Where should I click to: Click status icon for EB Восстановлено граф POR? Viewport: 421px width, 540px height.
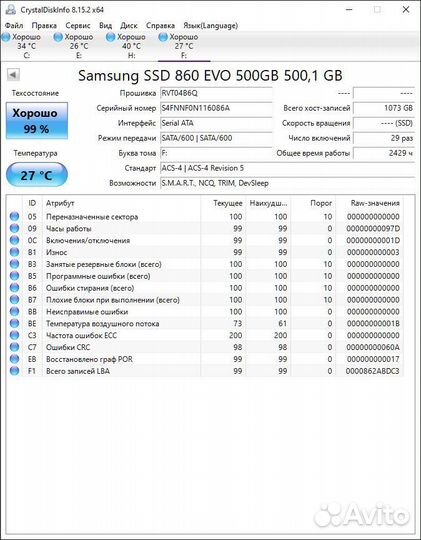14,359
